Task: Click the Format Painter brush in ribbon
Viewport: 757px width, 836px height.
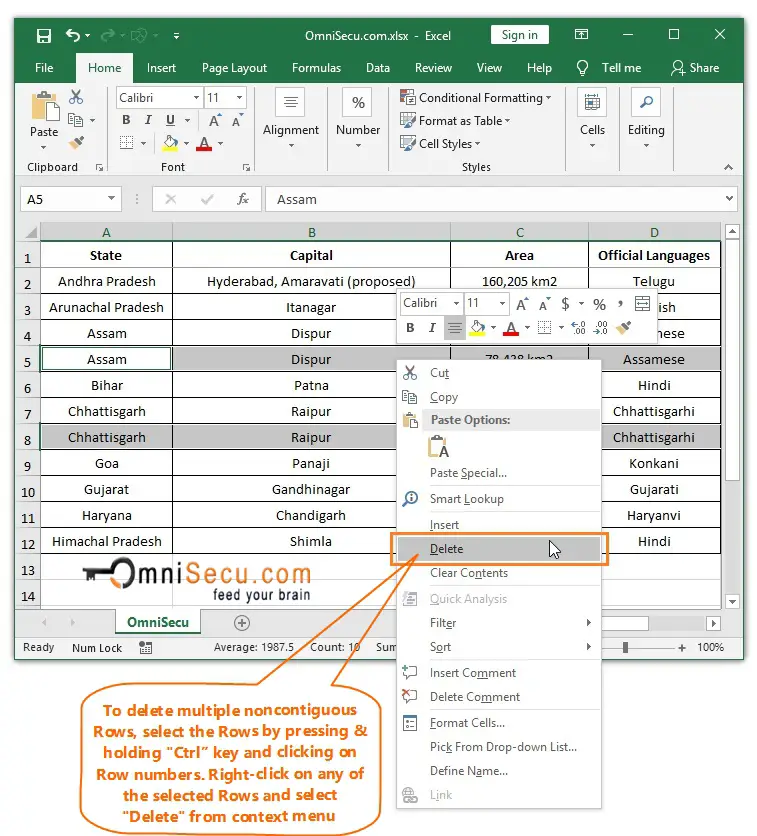Action: [x=77, y=142]
